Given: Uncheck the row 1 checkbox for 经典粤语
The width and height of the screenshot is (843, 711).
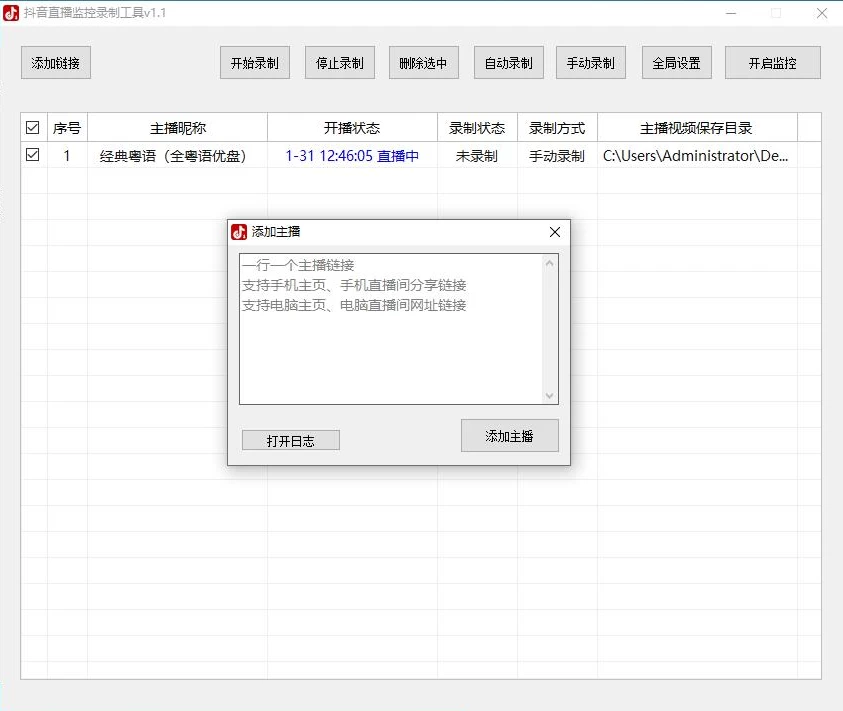Looking at the screenshot, I should [33, 155].
